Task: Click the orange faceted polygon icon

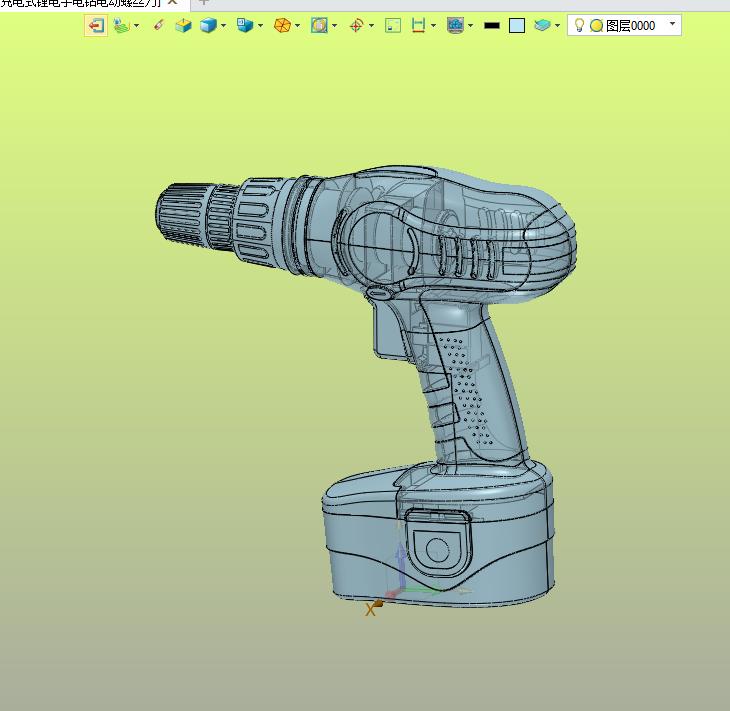Action: click(x=282, y=25)
